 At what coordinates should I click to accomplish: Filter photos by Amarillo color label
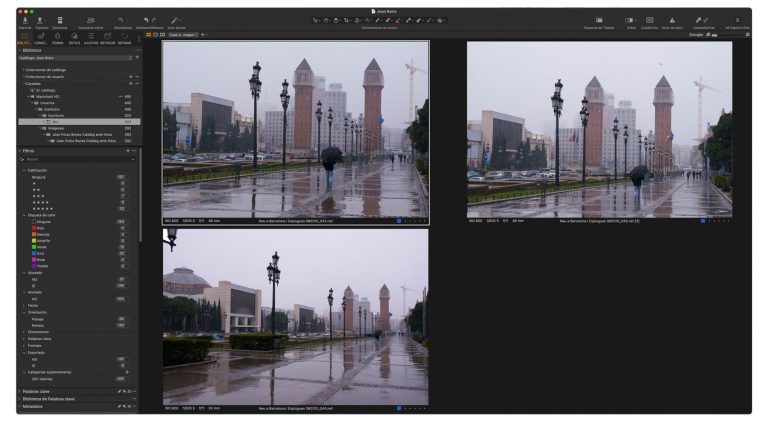[x=34, y=241]
